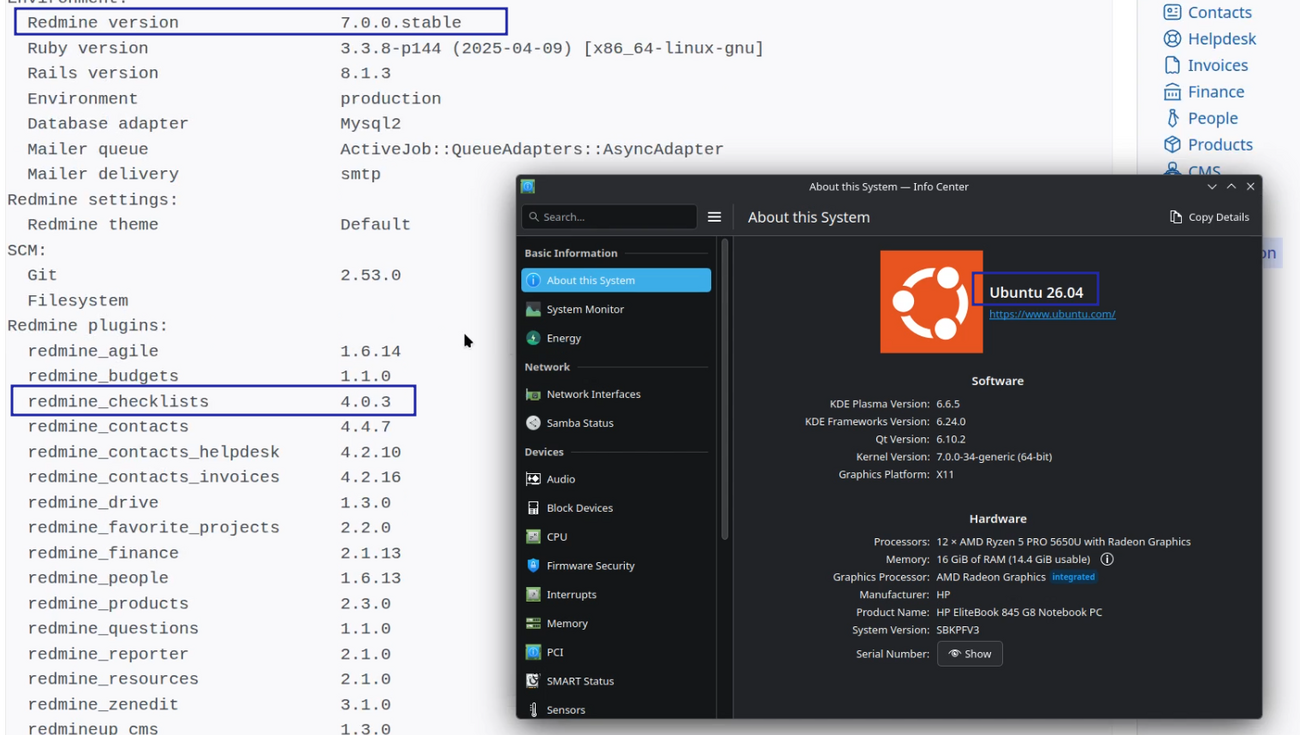Click the memory info icon beside RAM

point(1107,559)
